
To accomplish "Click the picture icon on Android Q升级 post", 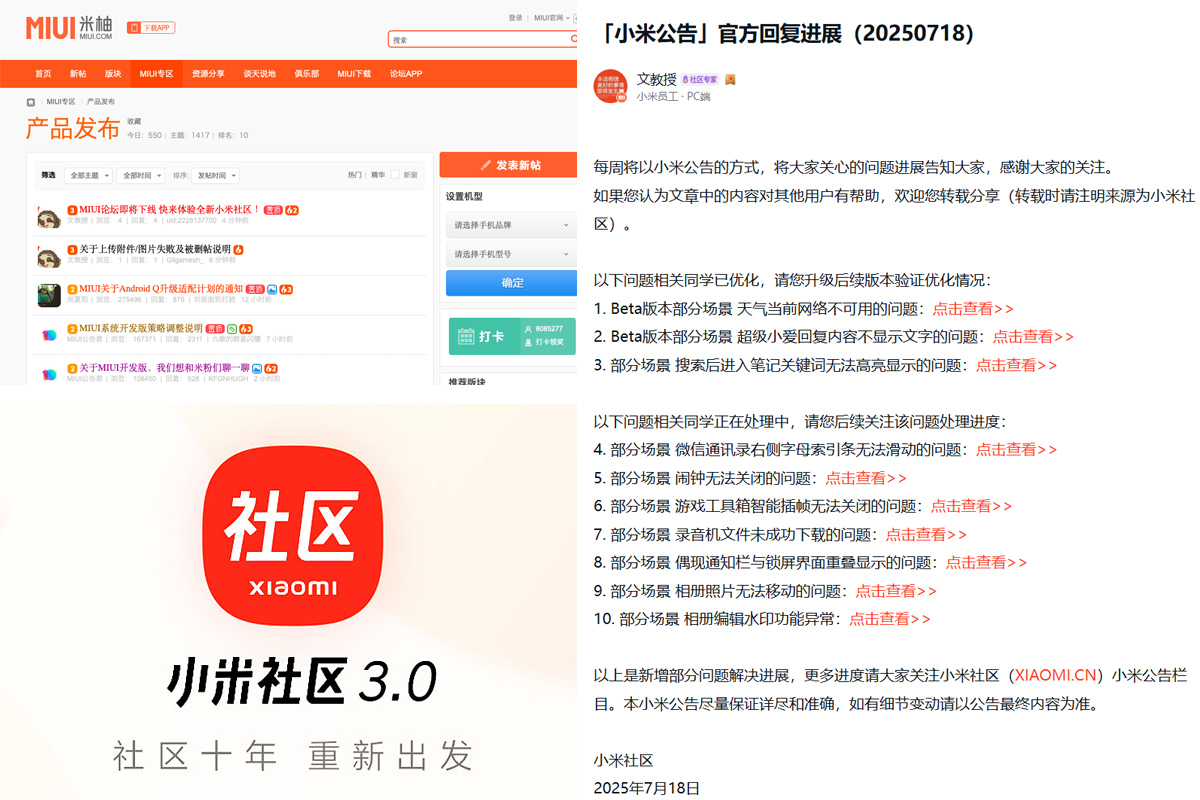I will [272, 289].
